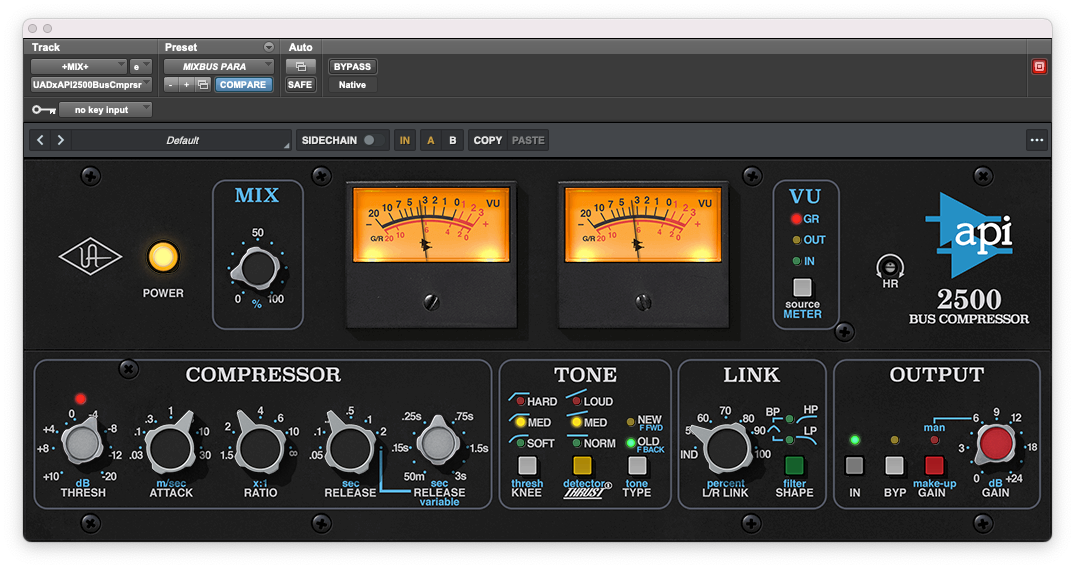This screenshot has width=1075, height=569.
Task: Click the HARD knee indicator
Action: 520,401
